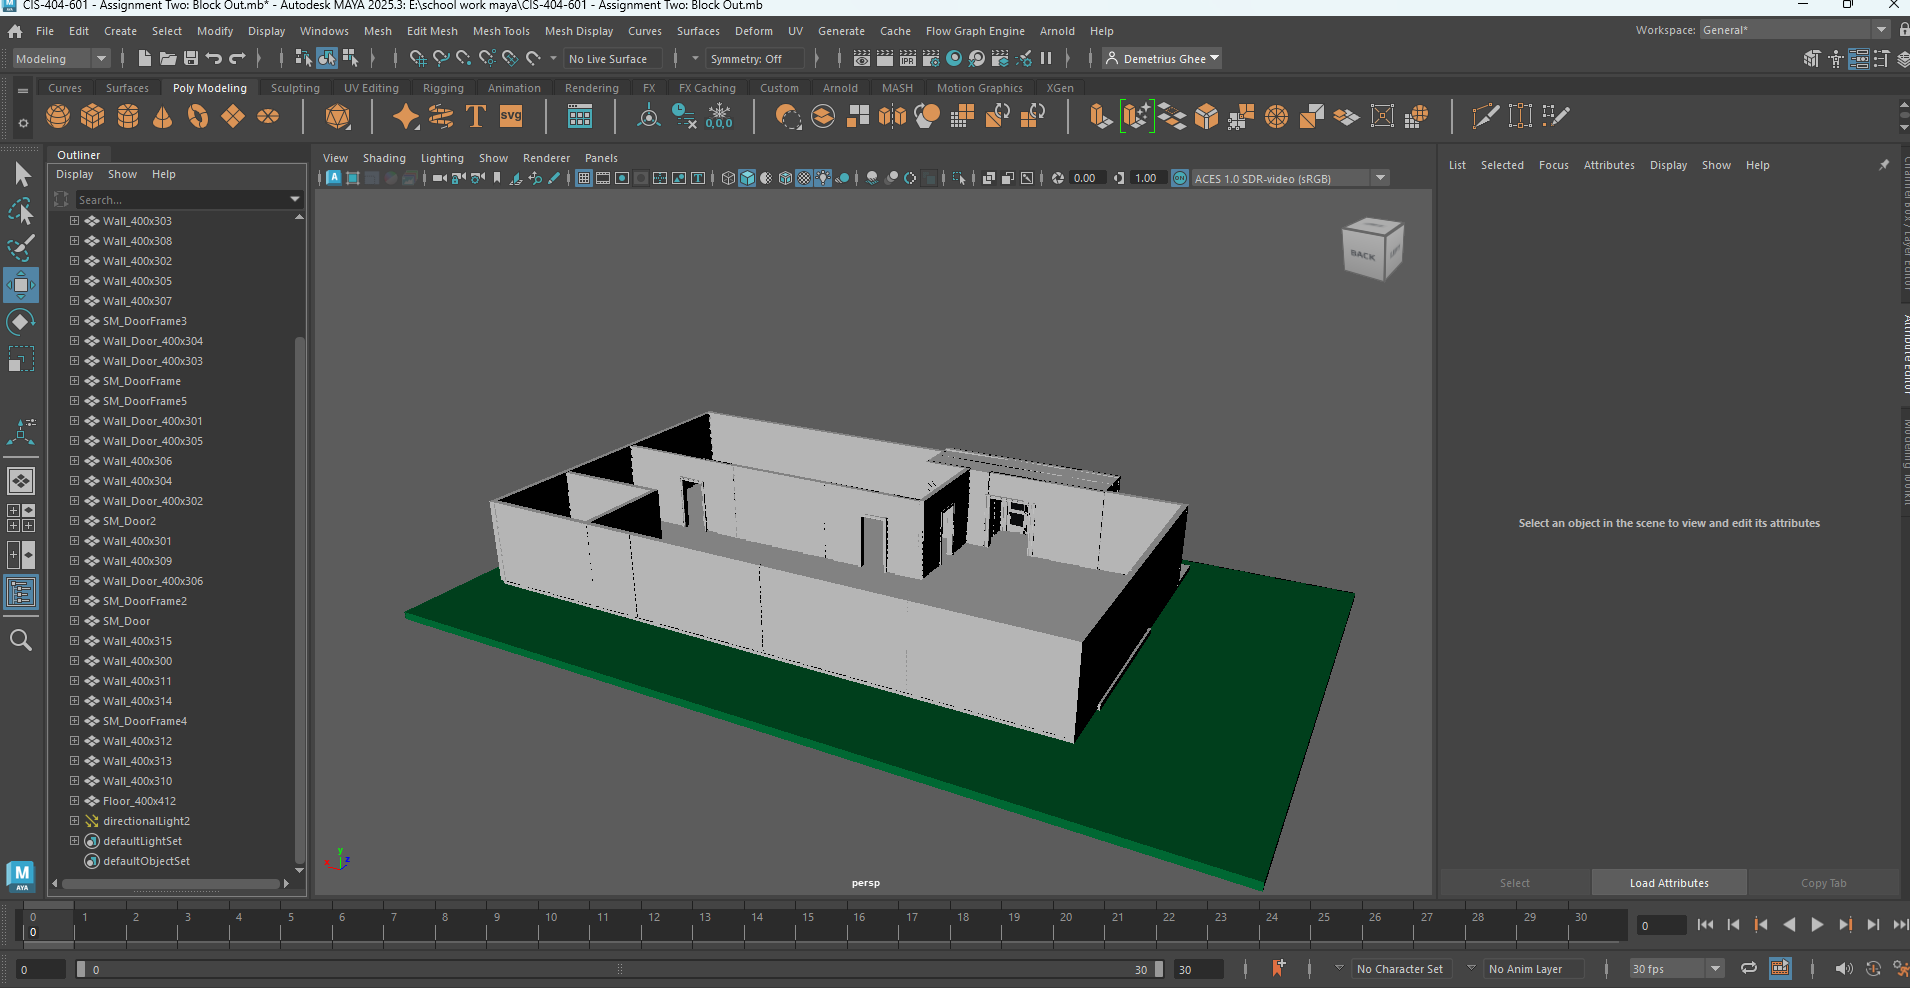Viewport: 1910px width, 988px height.
Task: Open the Mesh Tools menu
Action: 501,31
